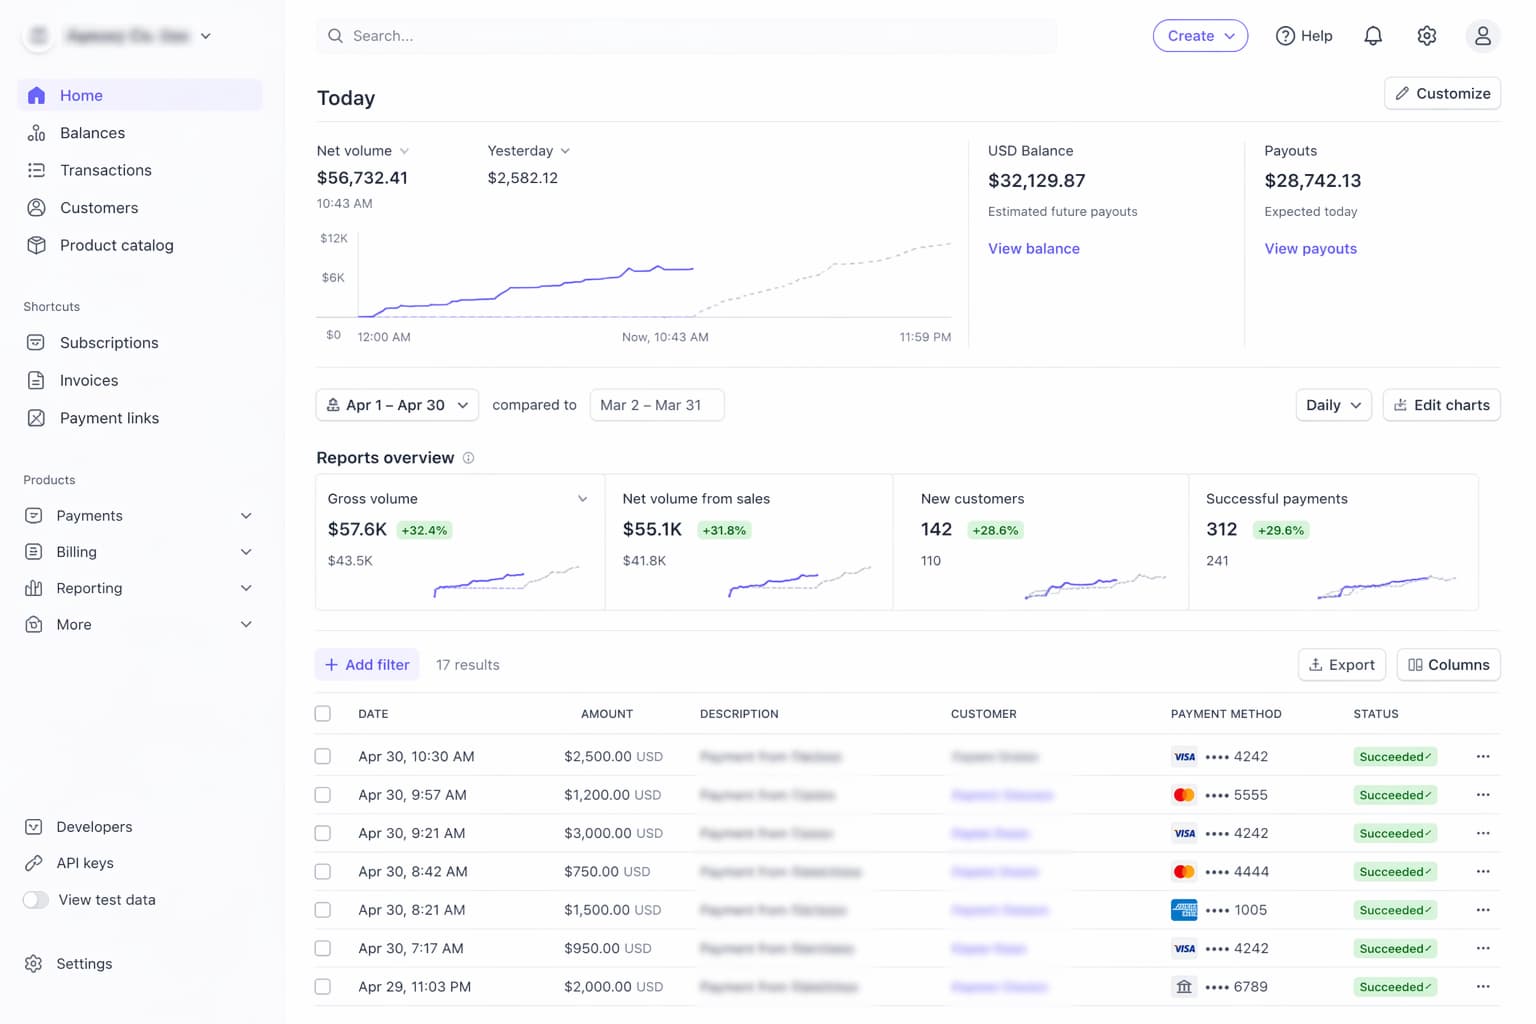Viewport: 1536px width, 1024px height.
Task: Go to Product catalog page
Action: [x=140, y=245]
